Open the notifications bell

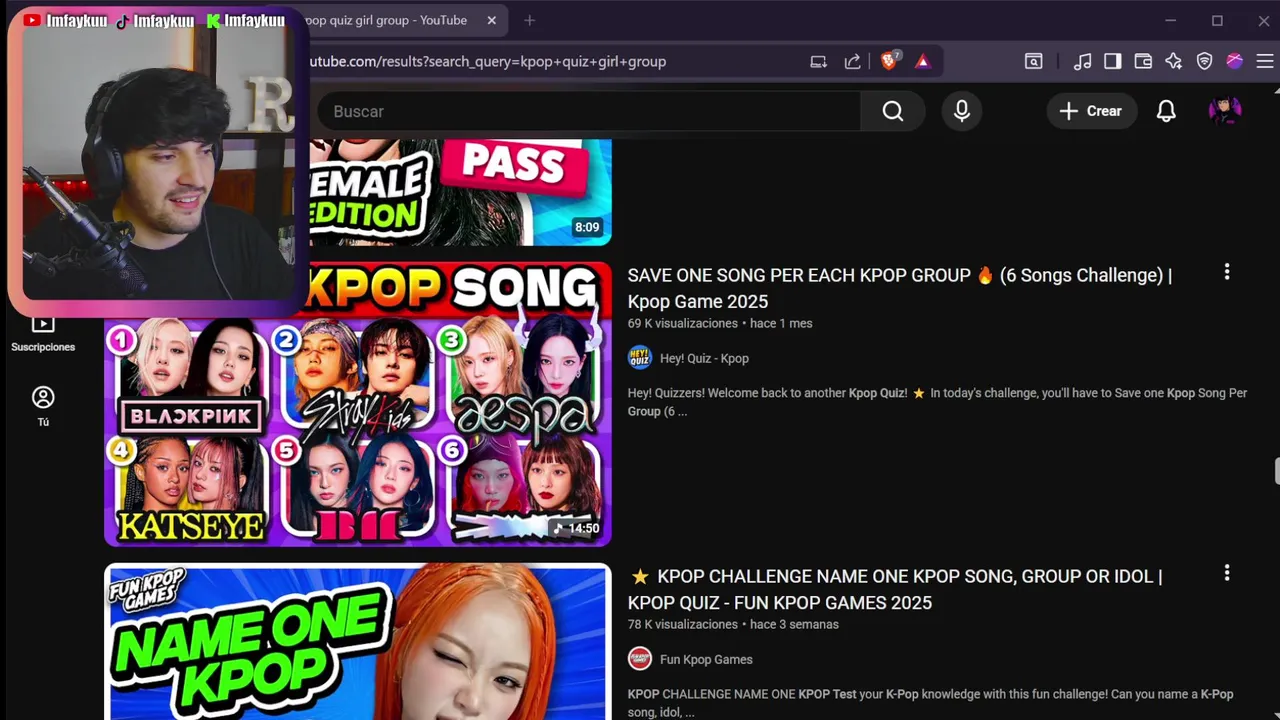click(1166, 111)
